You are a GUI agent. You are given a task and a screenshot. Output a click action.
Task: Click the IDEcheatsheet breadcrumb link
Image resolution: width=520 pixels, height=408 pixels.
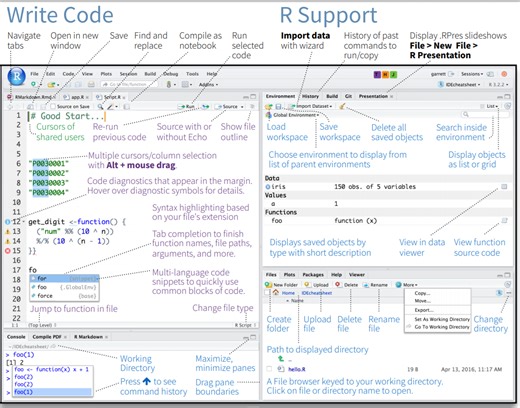click(x=317, y=293)
